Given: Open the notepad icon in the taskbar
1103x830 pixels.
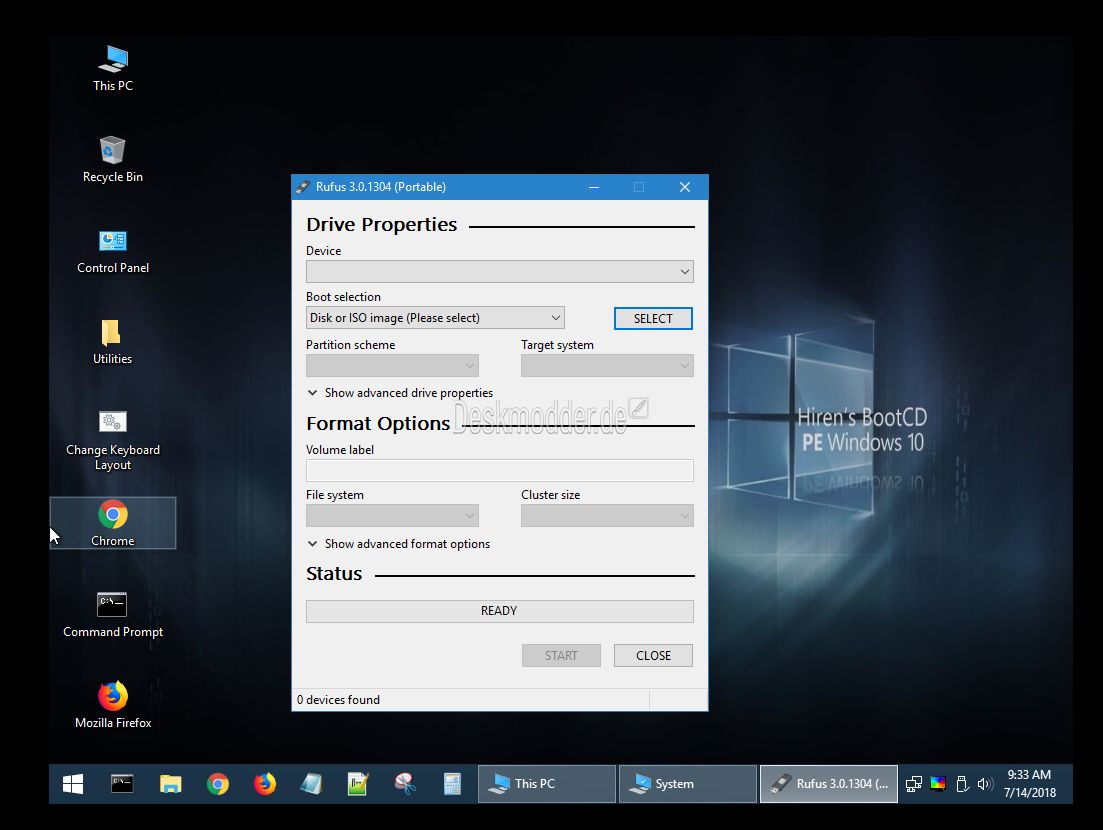Looking at the screenshot, I should click(x=311, y=784).
